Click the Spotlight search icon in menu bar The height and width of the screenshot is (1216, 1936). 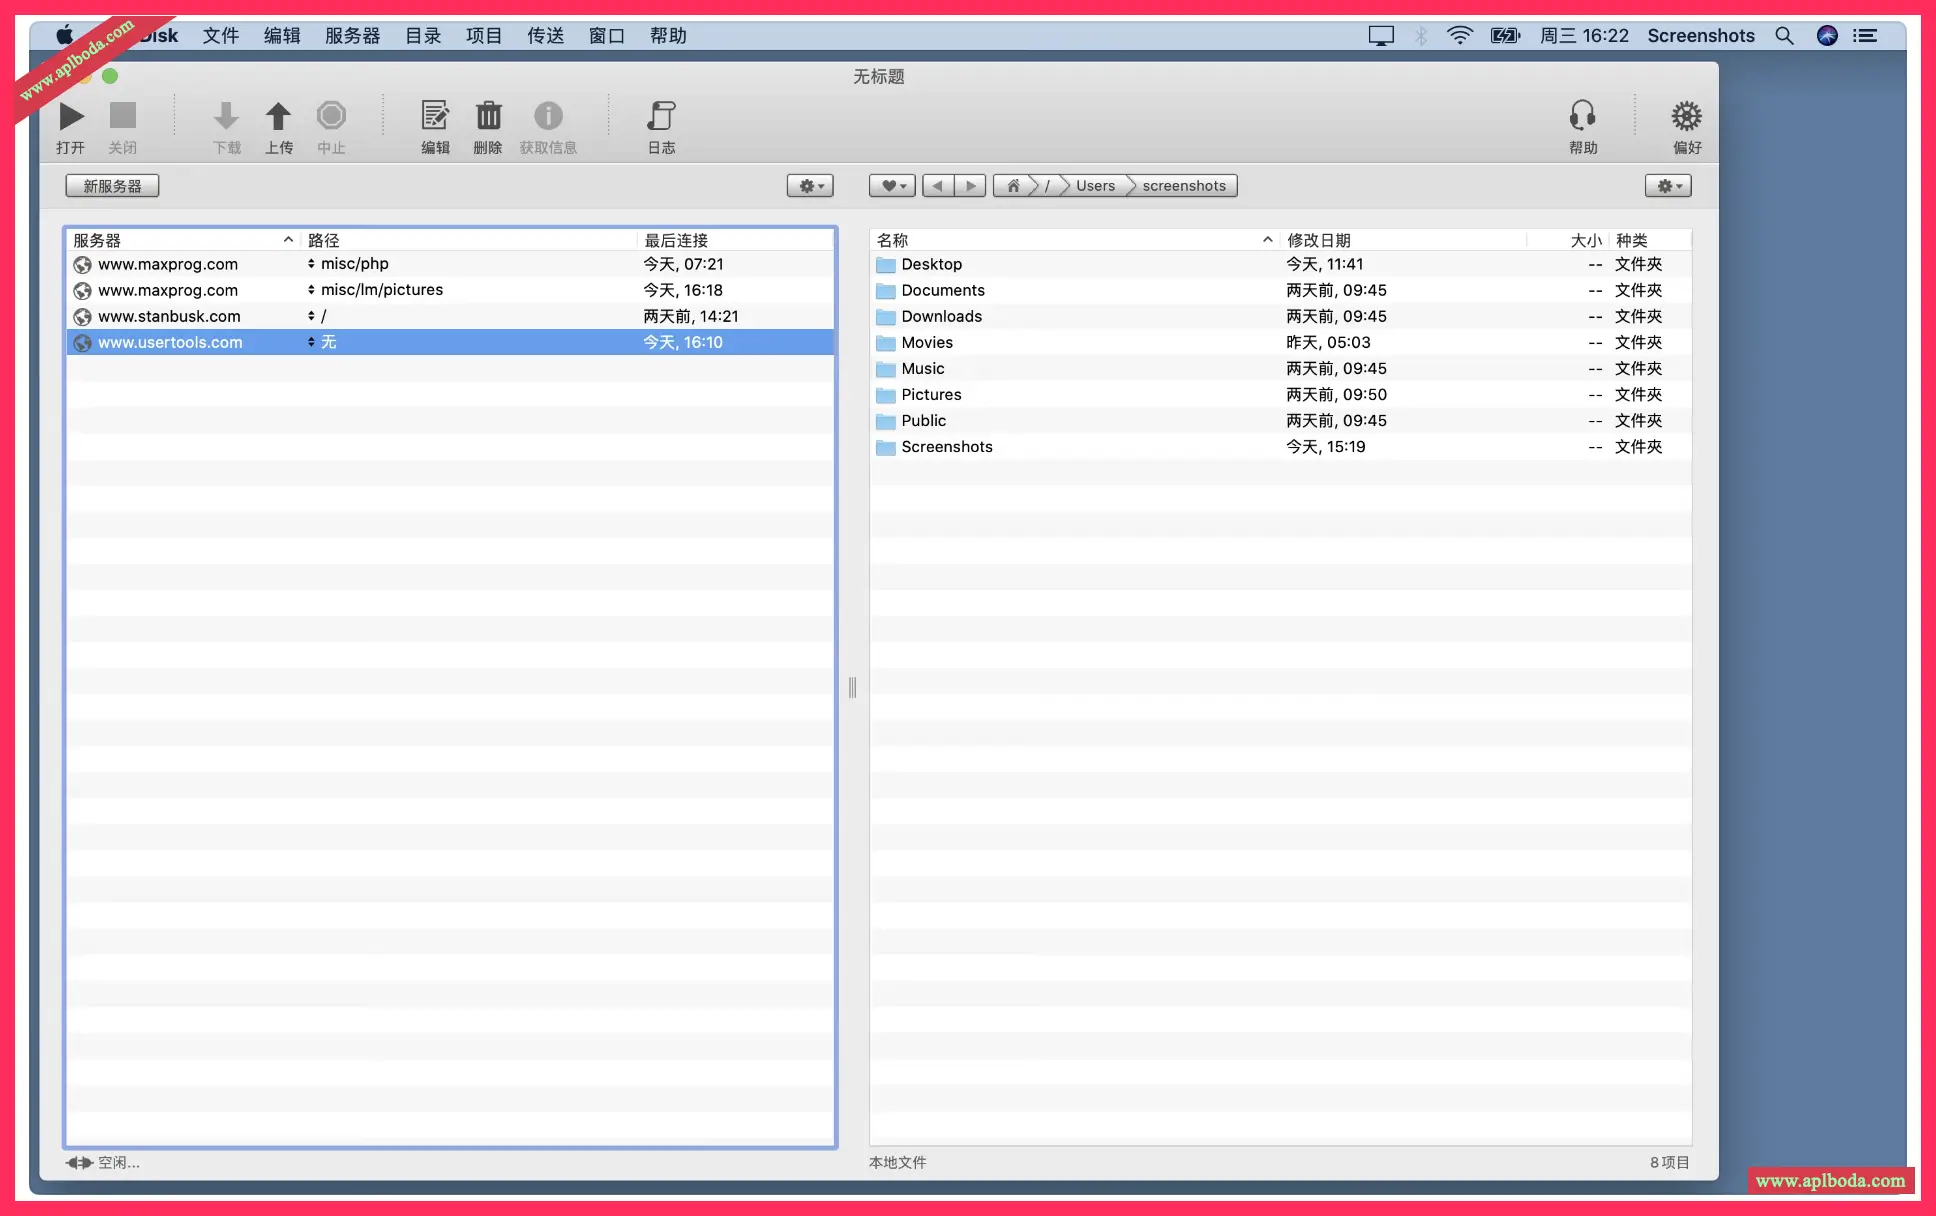click(1784, 36)
